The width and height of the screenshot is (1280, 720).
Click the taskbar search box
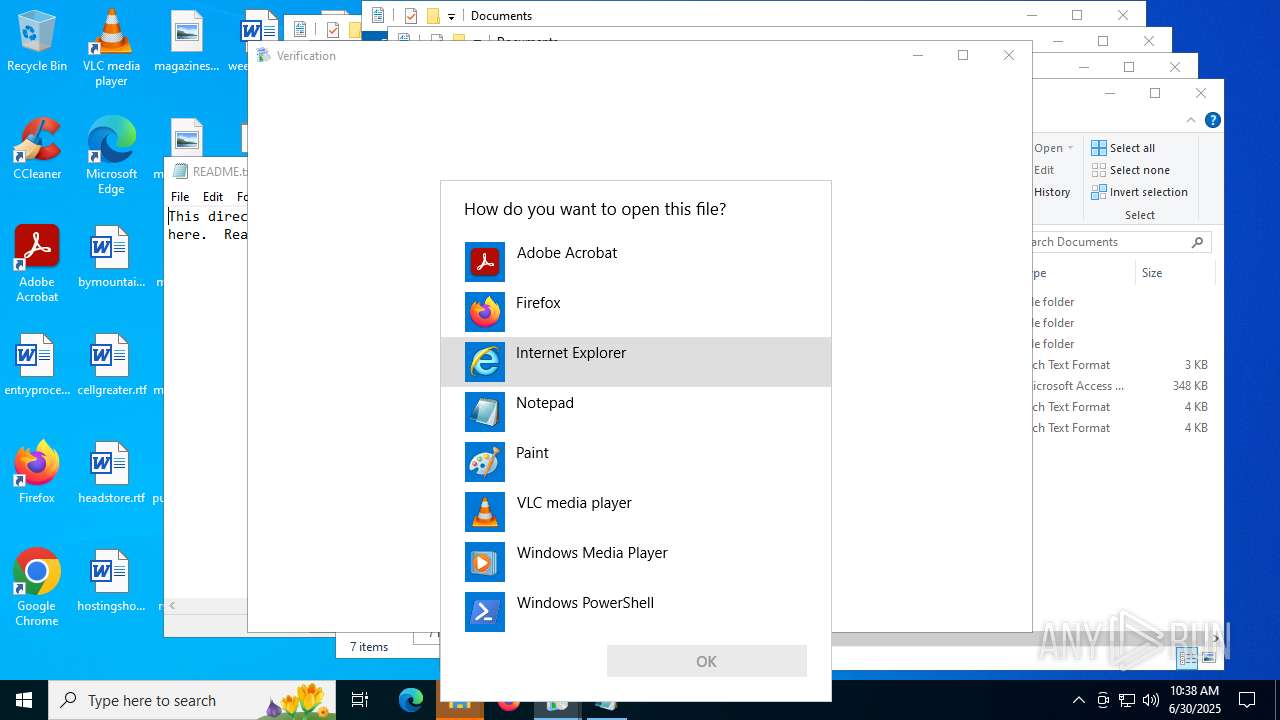(x=193, y=700)
